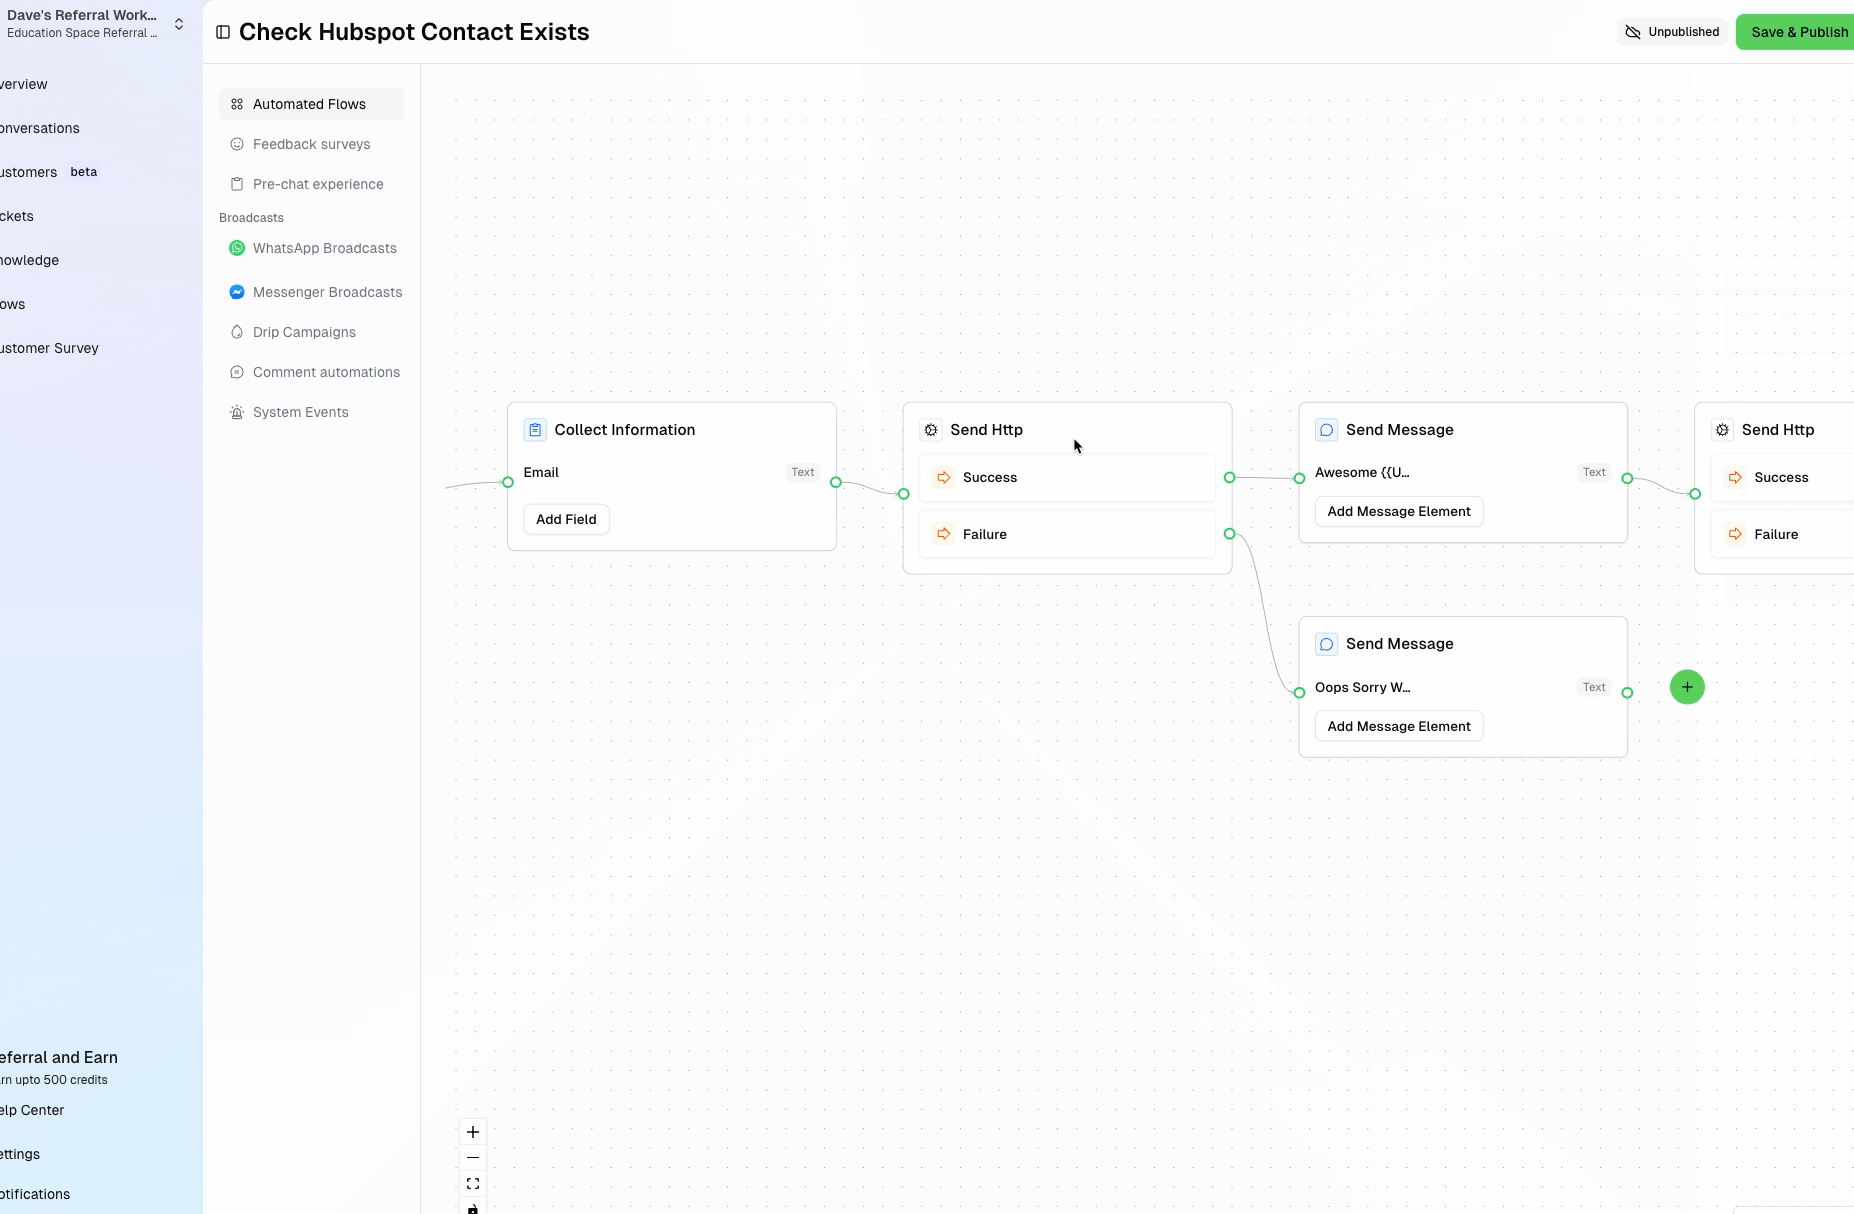Expand the workspace switcher chevrons

pyautogui.click(x=178, y=23)
